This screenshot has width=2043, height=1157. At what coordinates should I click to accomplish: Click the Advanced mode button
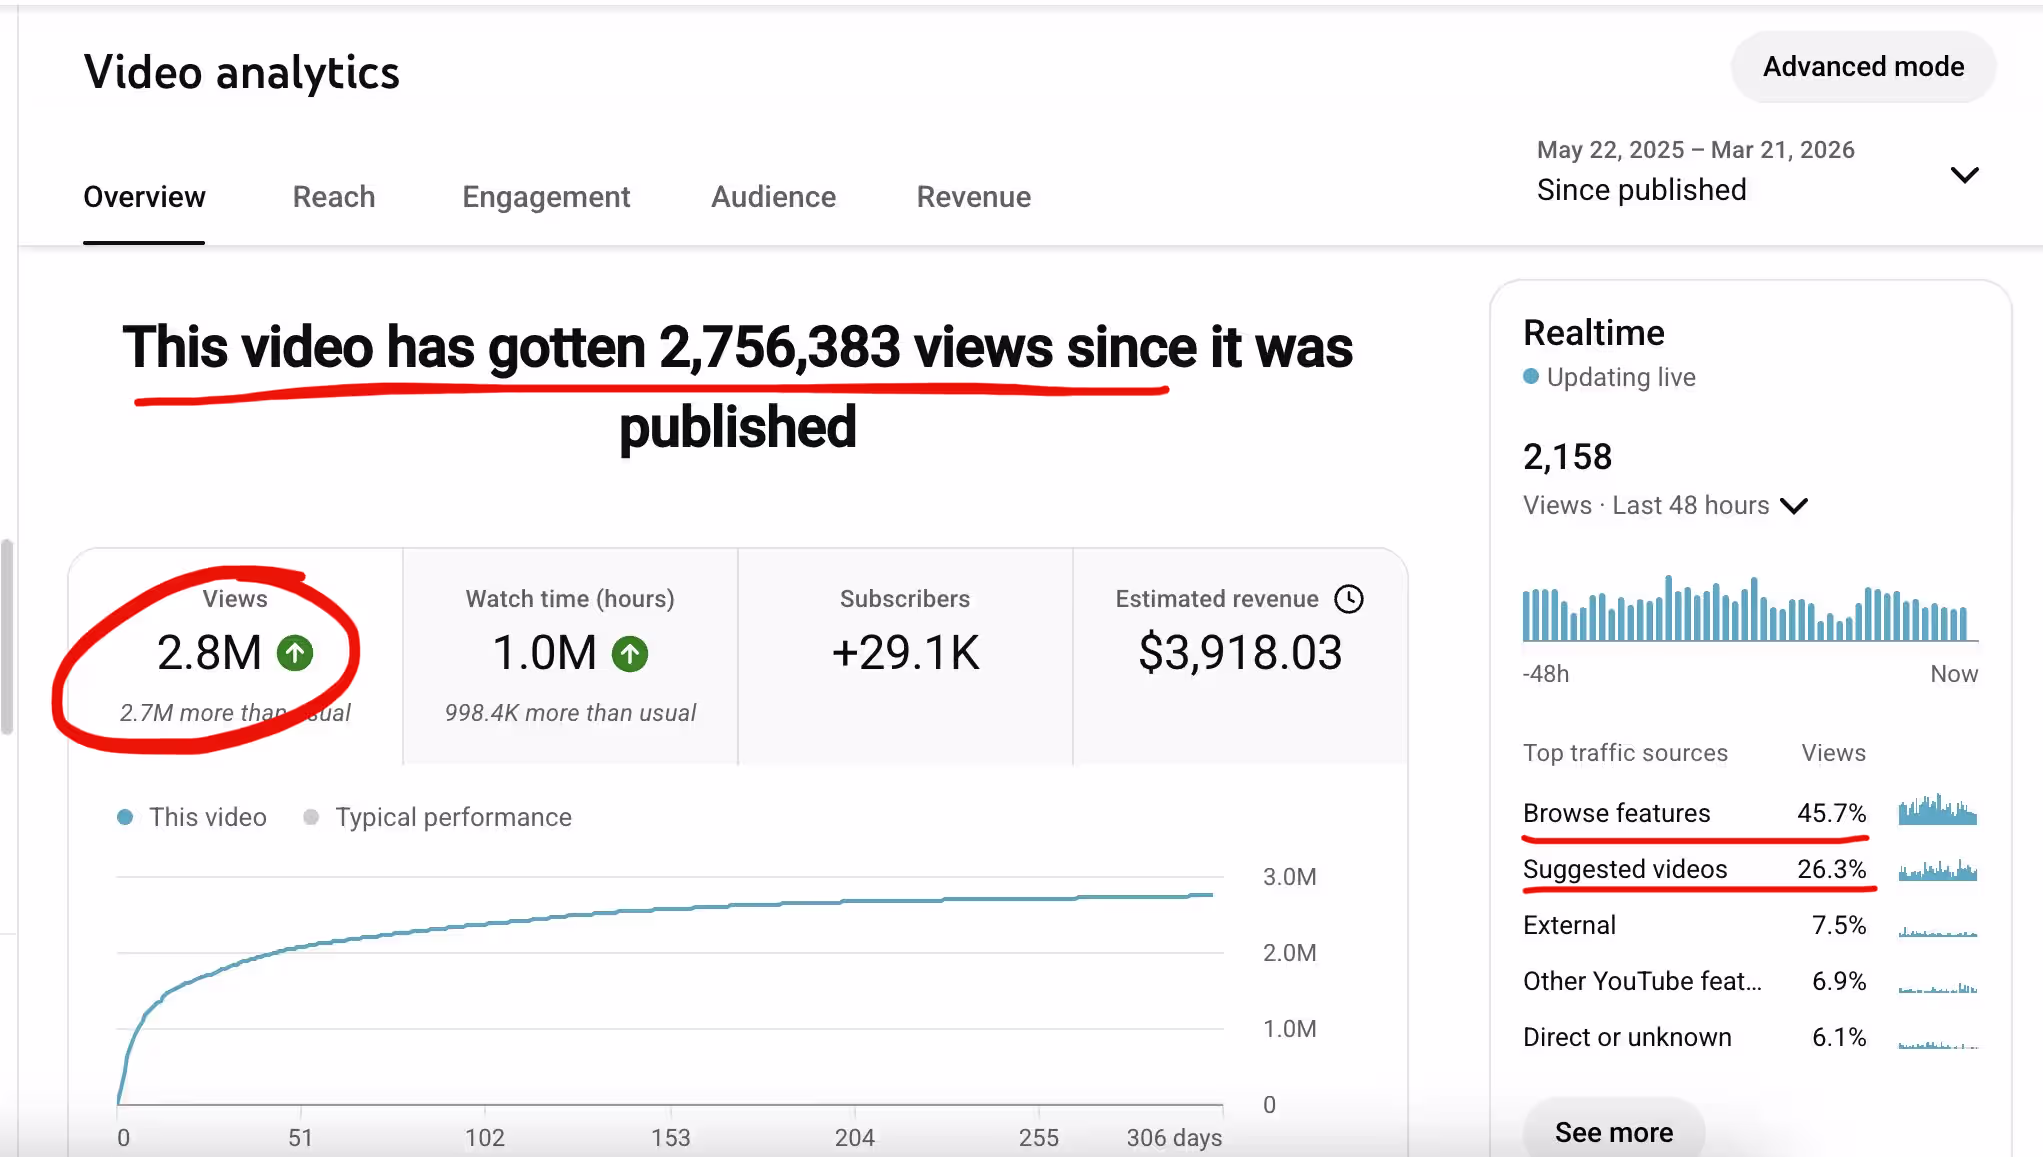[1863, 67]
